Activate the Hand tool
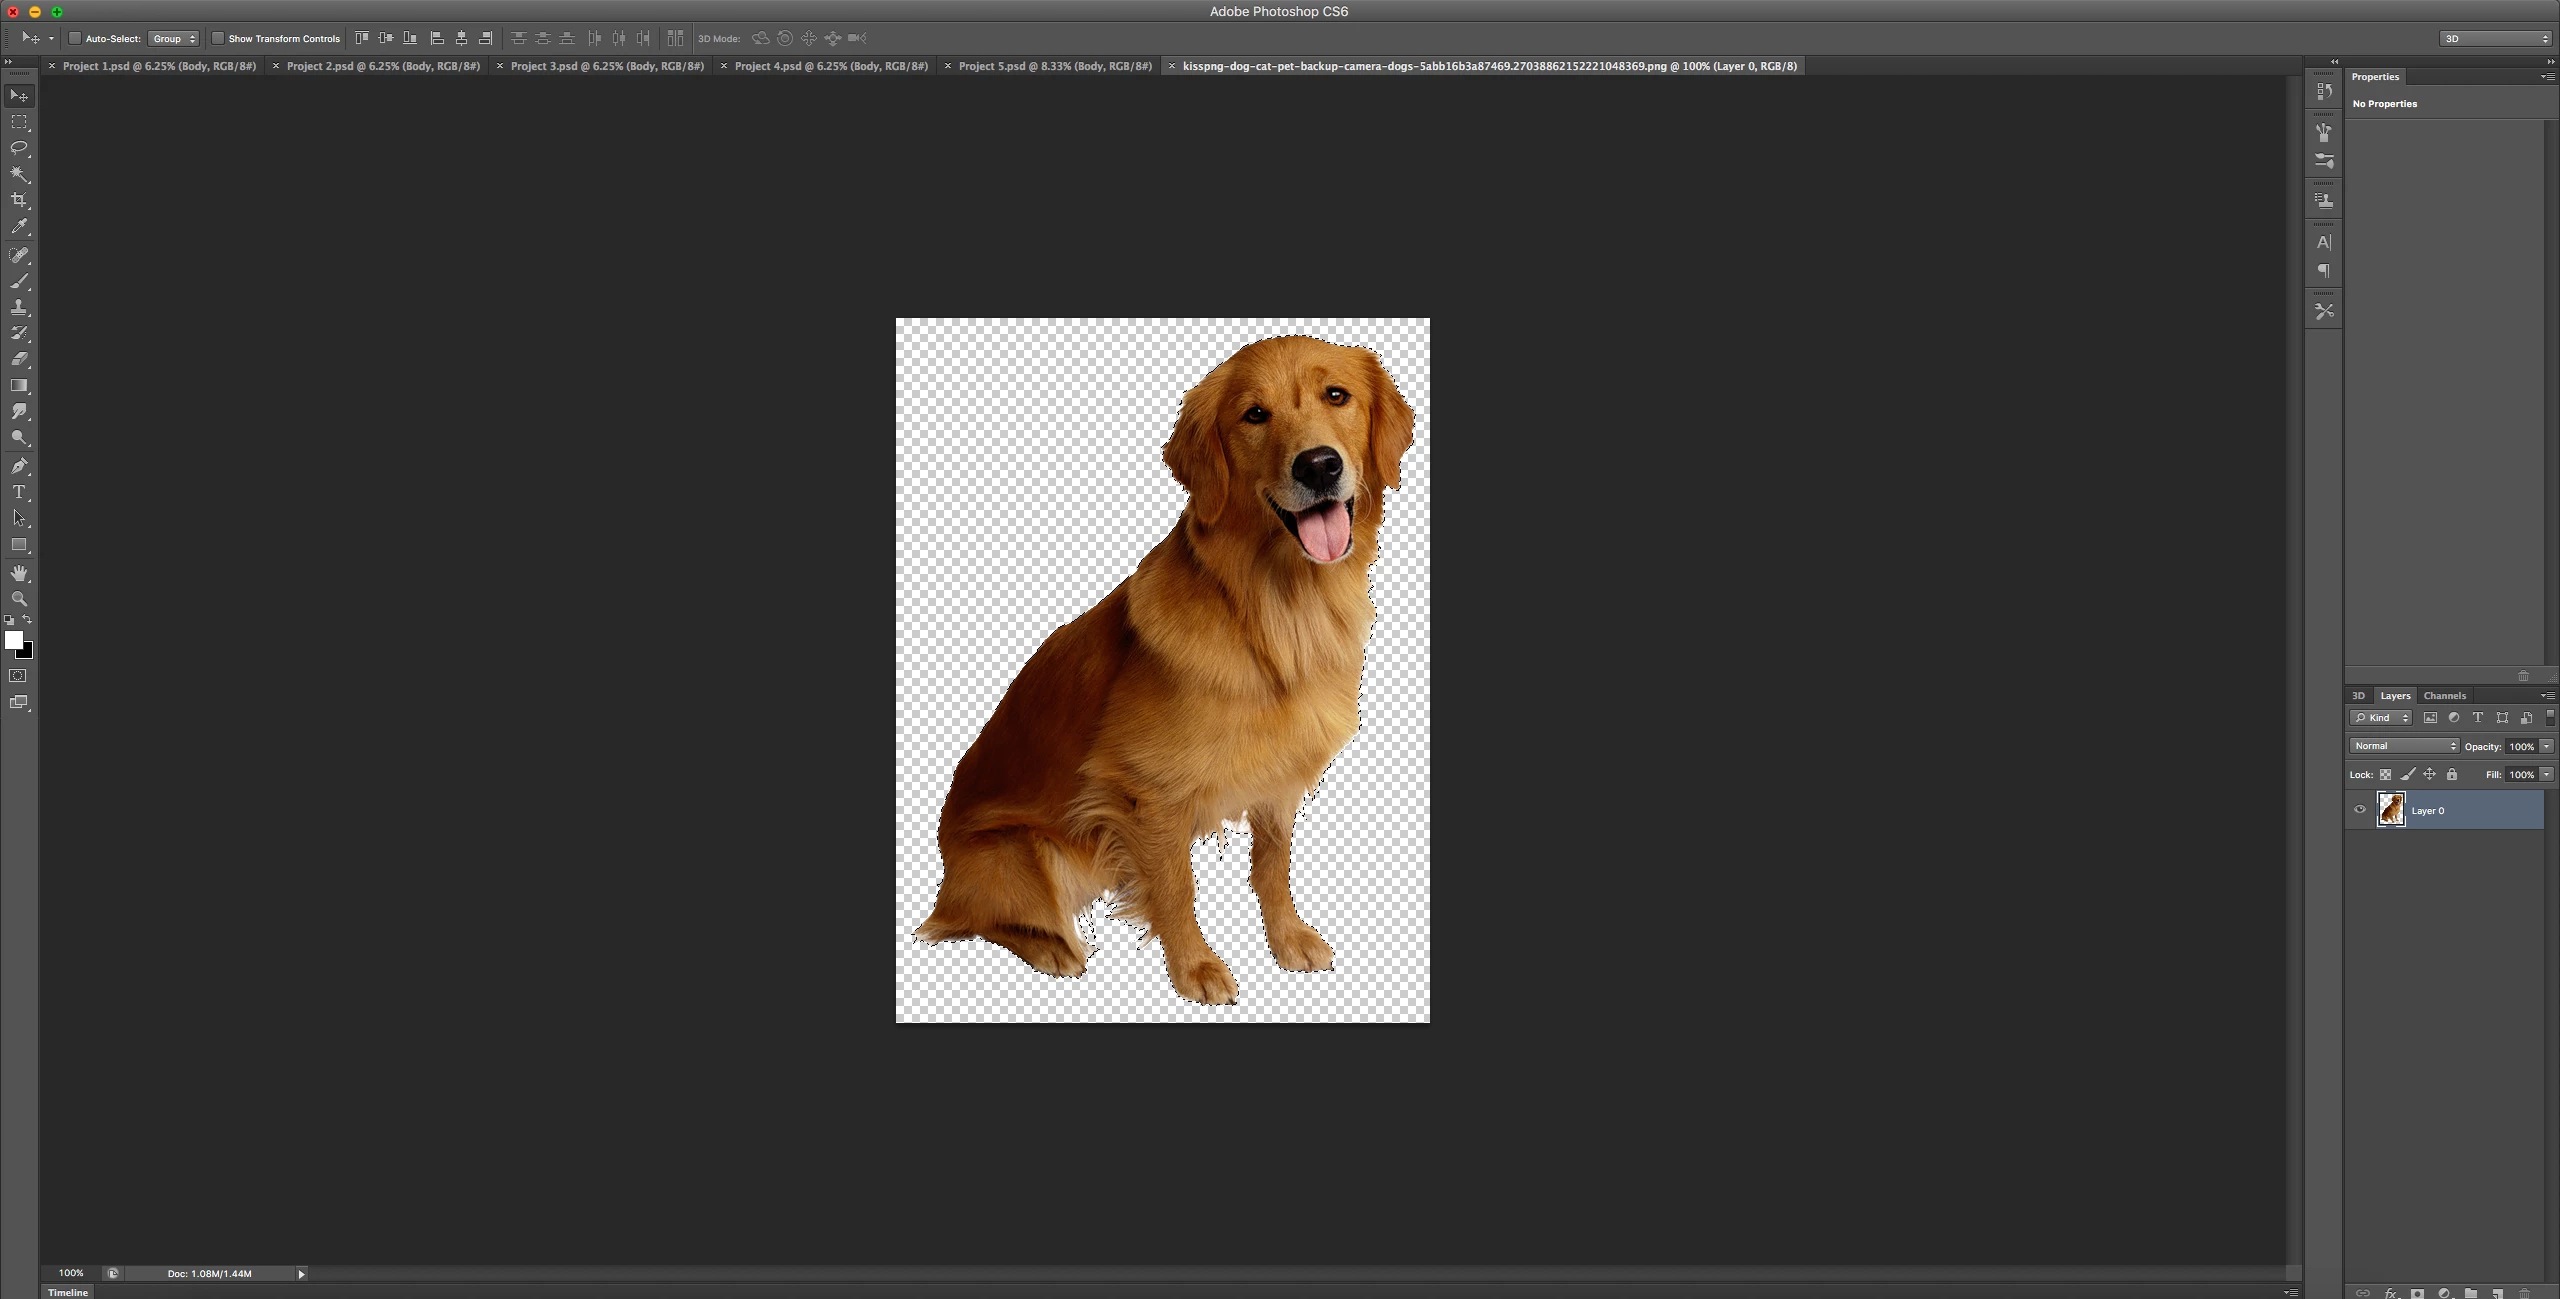This screenshot has width=2560, height=1299. [19, 573]
